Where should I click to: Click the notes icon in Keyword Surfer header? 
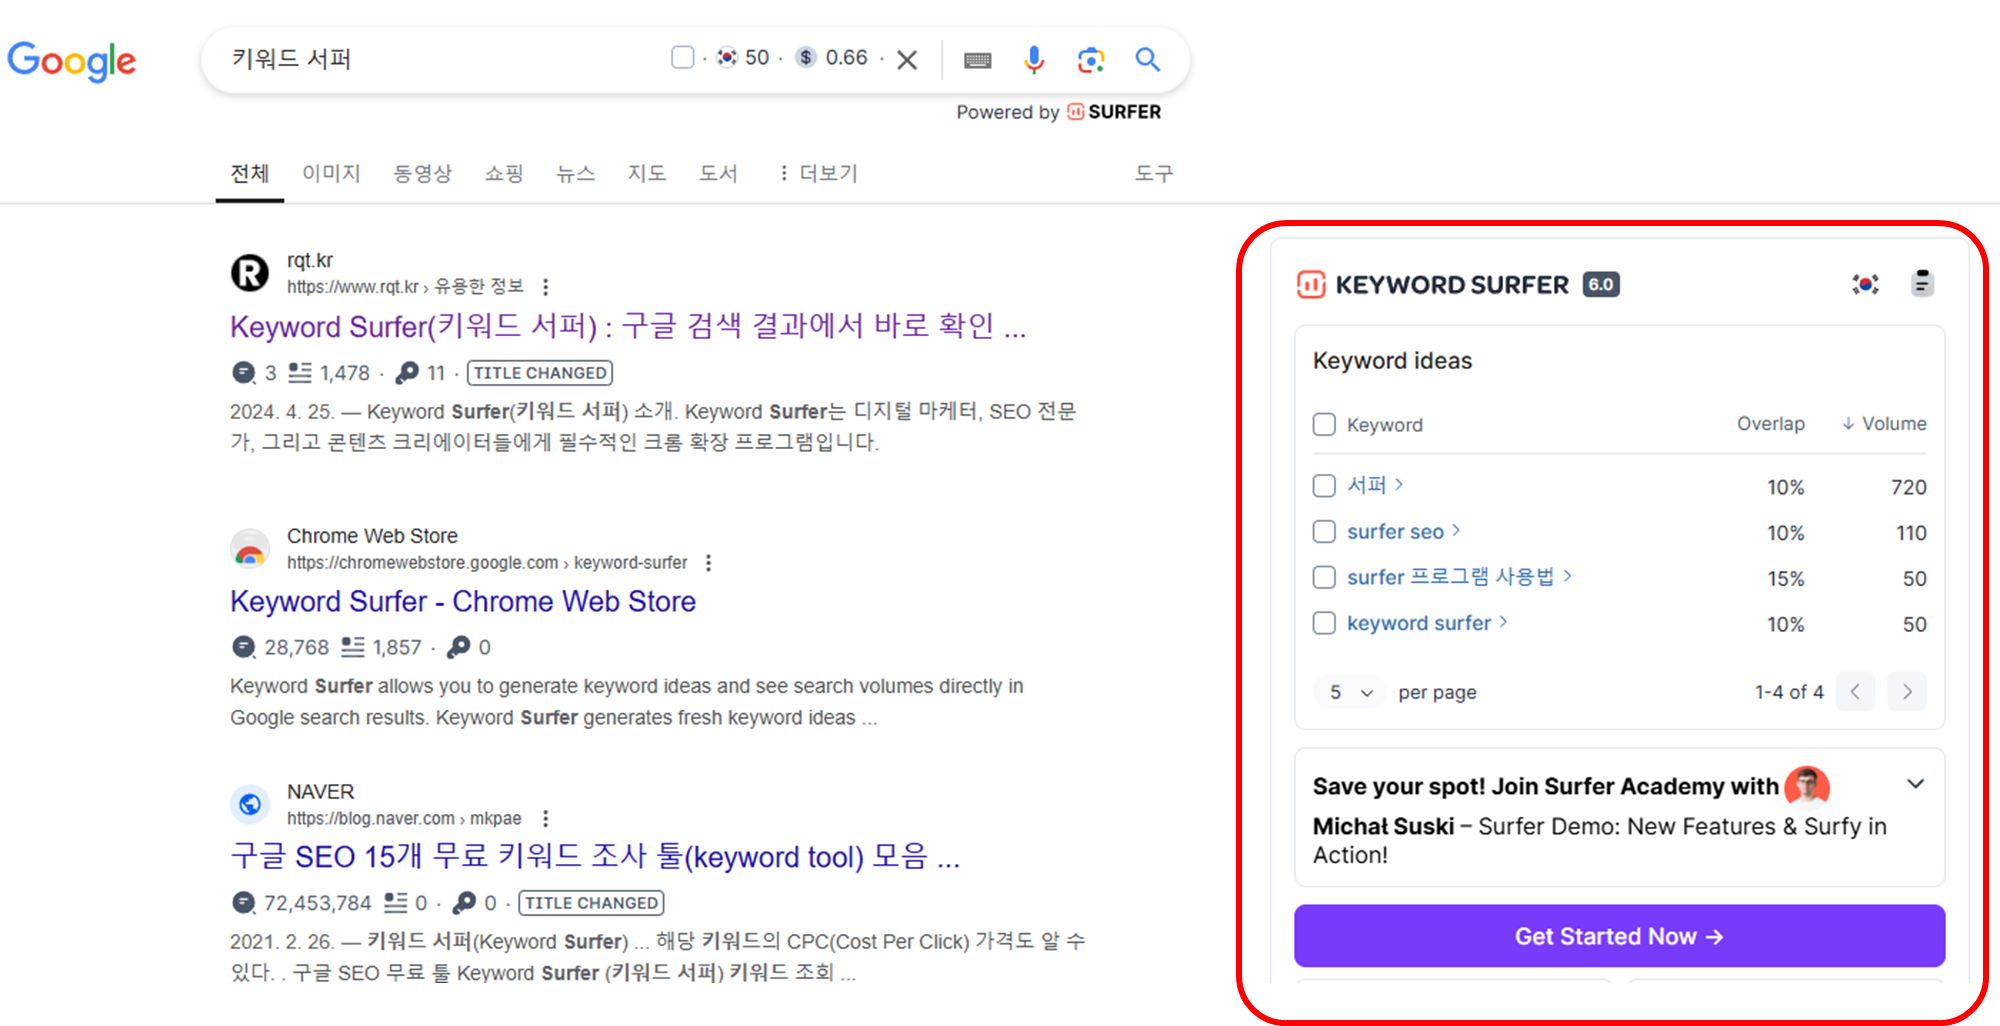pos(1922,284)
